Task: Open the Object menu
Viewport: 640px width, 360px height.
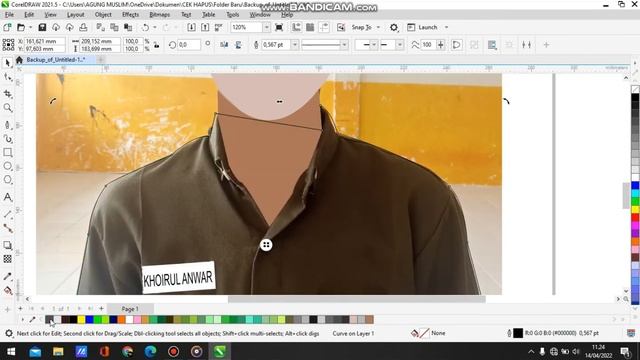Action: 103,14
